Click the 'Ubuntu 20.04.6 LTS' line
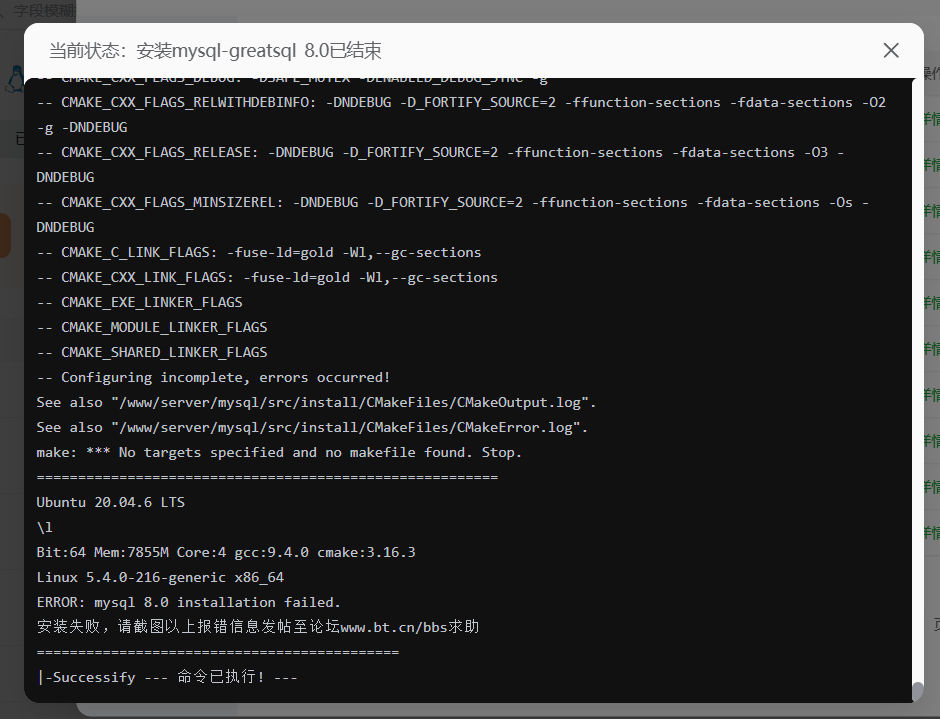The width and height of the screenshot is (940, 719). click(x=110, y=502)
